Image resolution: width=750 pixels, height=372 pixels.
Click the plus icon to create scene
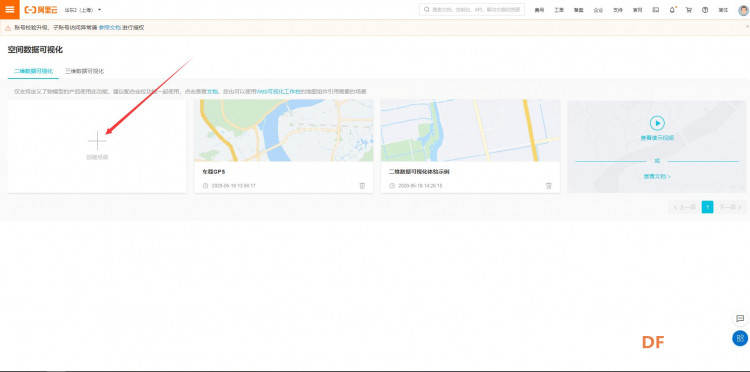97,141
